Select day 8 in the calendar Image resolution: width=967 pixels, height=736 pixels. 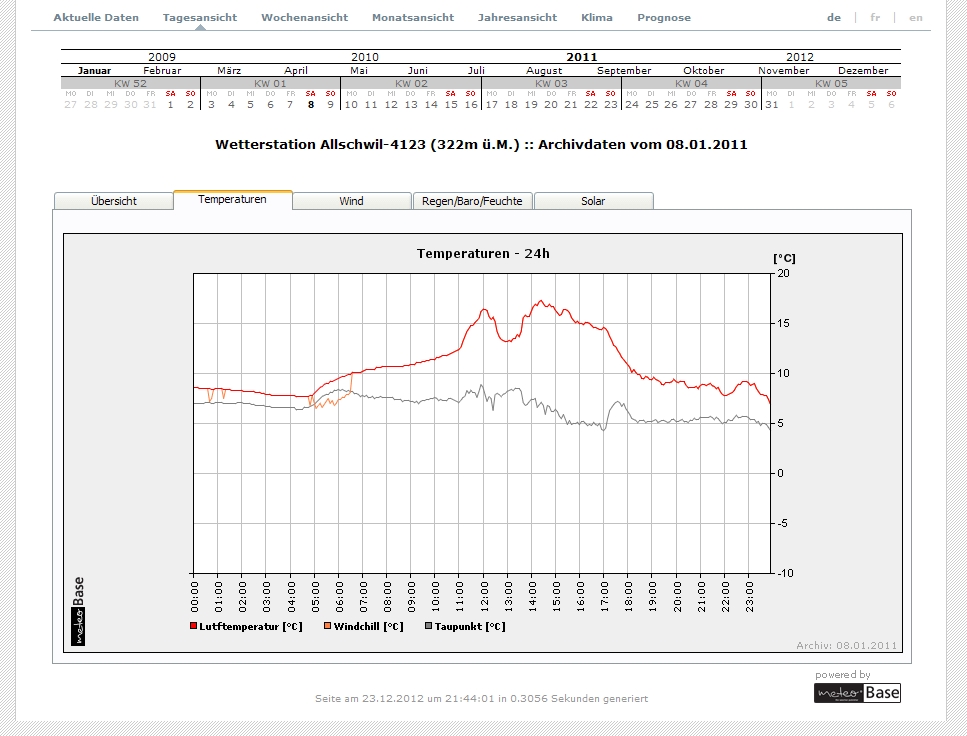tap(311, 104)
